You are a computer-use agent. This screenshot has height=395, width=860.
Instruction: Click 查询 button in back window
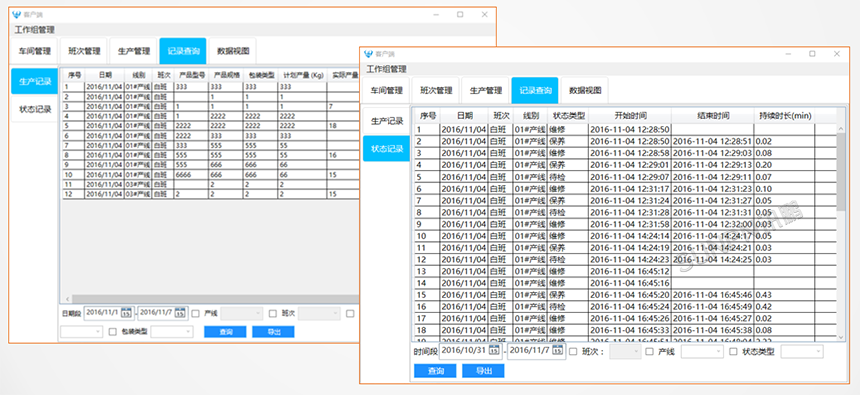pos(225,332)
